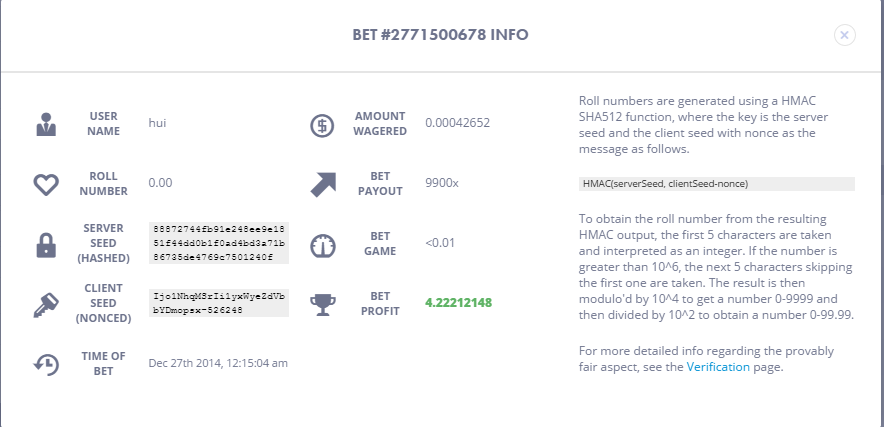This screenshot has height=427, width=884.
Task: Click the bet title heading
Action: [440, 35]
